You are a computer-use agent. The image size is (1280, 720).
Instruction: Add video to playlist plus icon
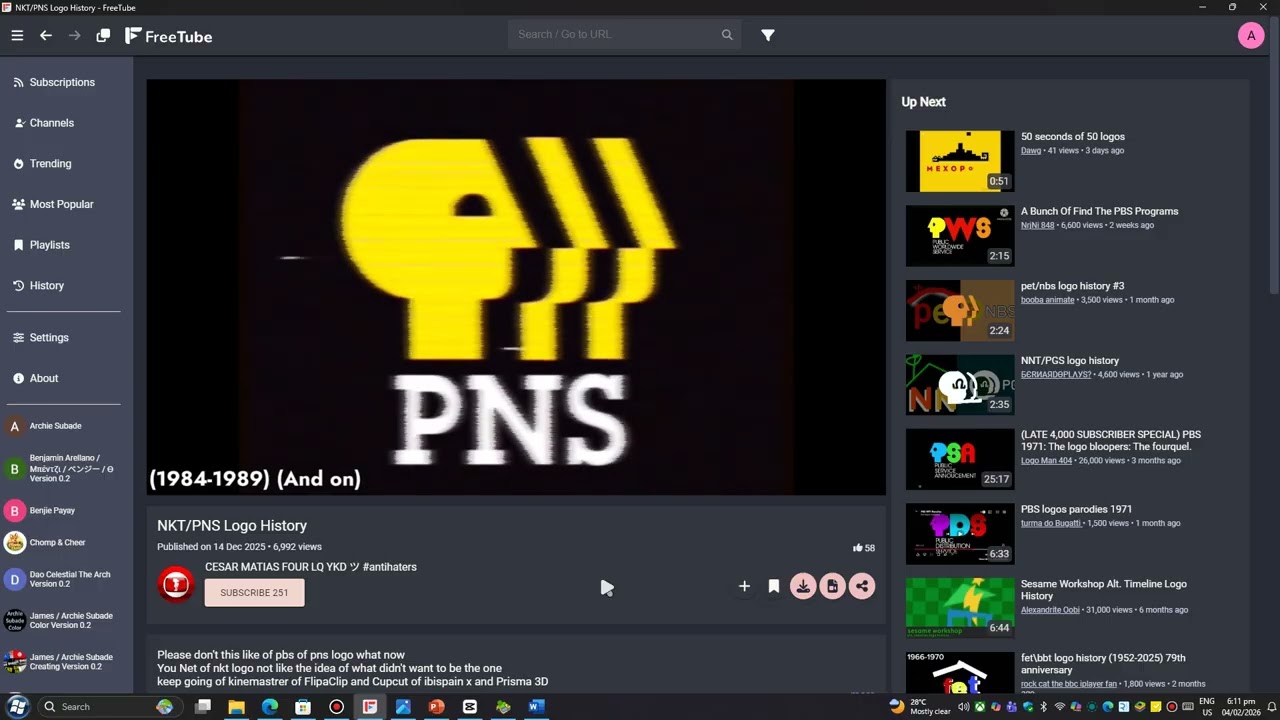(744, 586)
